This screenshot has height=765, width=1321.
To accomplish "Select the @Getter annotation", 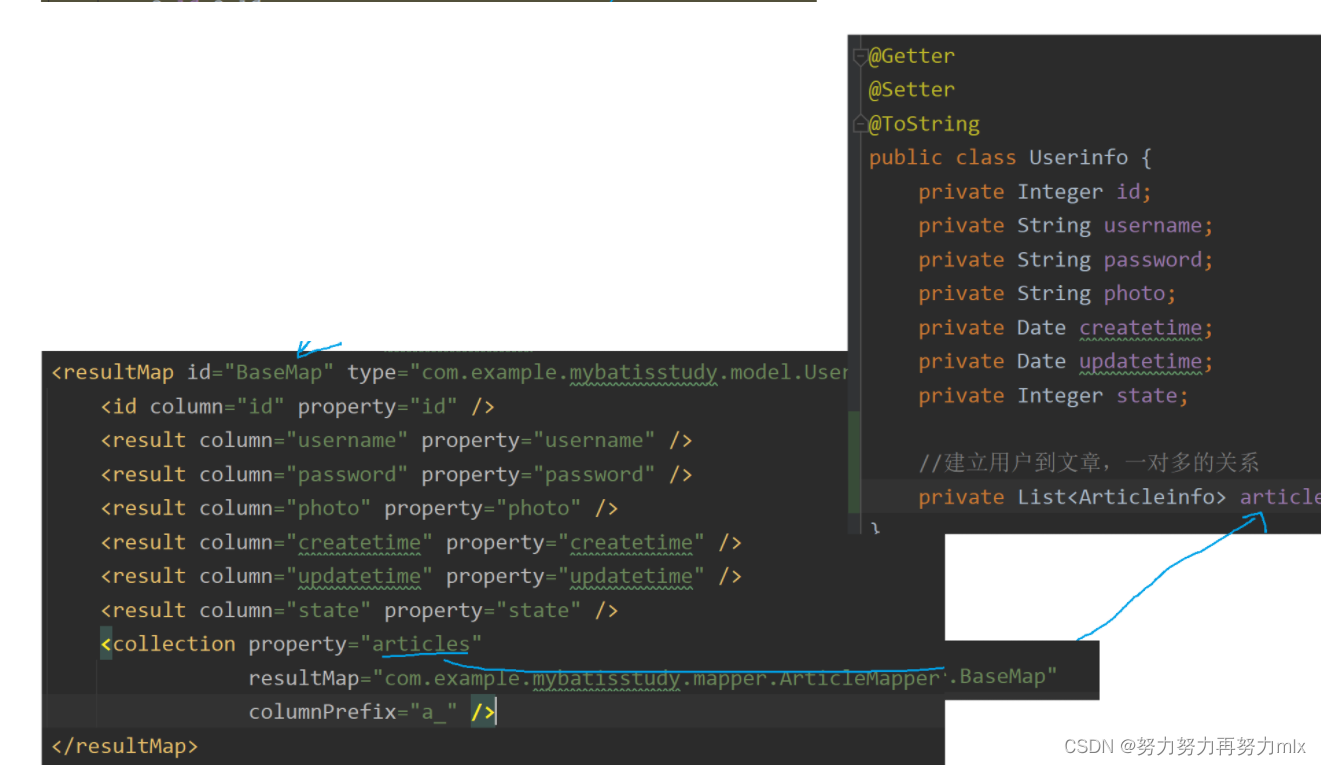I will click(x=911, y=56).
